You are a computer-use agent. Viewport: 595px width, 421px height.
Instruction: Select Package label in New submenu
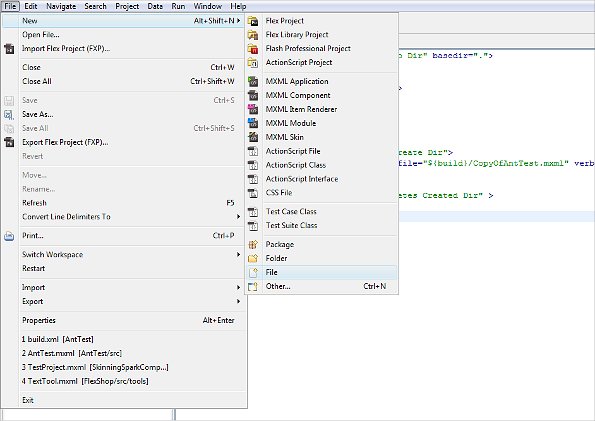(x=280, y=244)
